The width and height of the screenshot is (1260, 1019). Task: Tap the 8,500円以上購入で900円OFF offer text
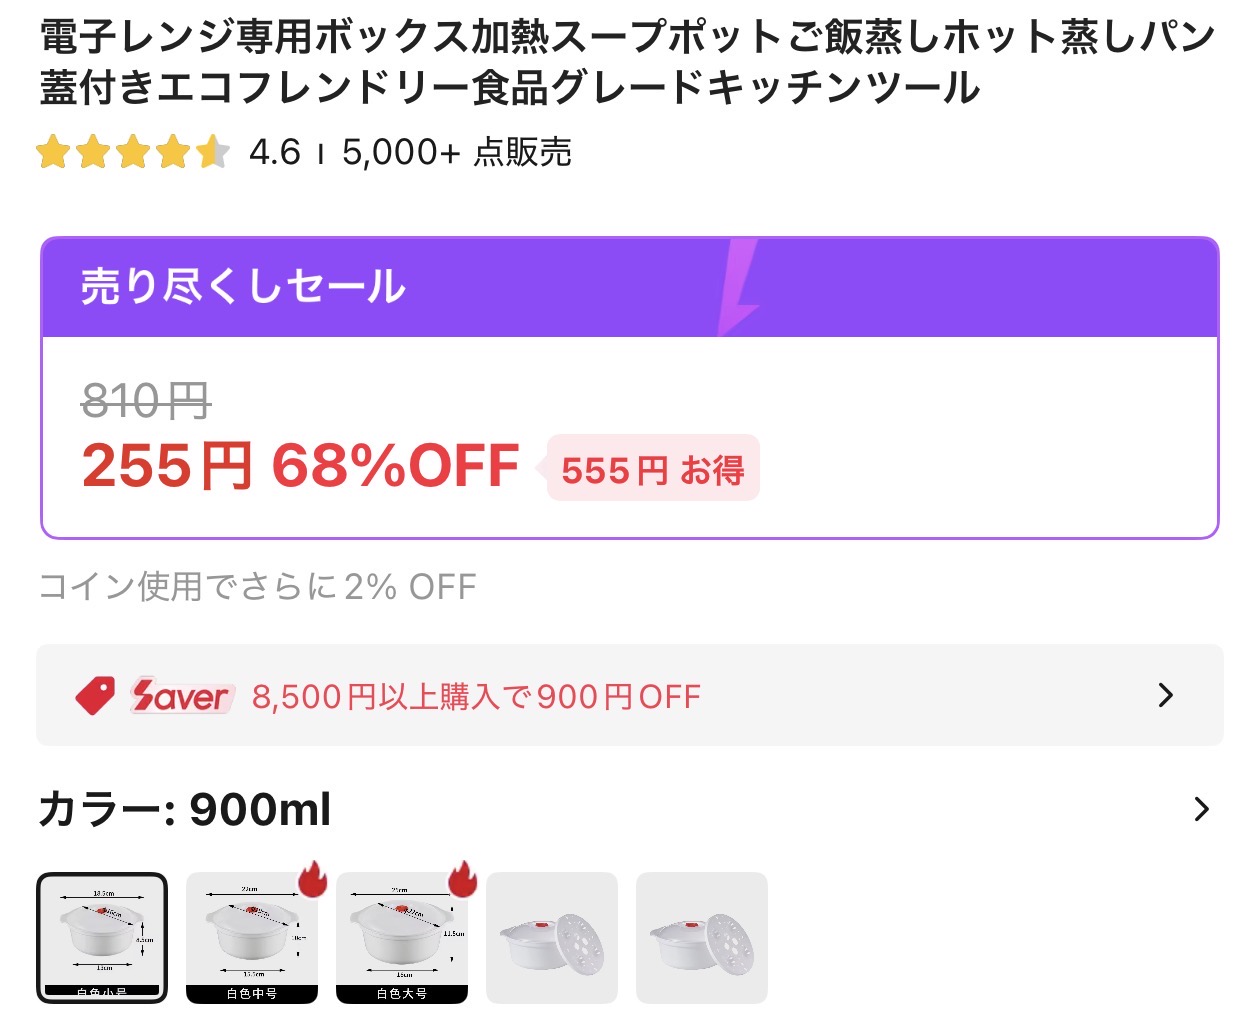[x=476, y=696]
